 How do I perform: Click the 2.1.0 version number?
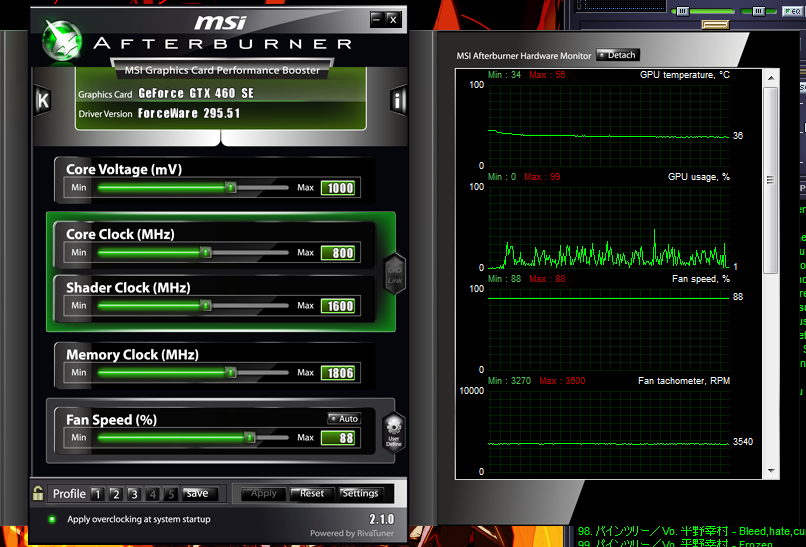pos(381,519)
